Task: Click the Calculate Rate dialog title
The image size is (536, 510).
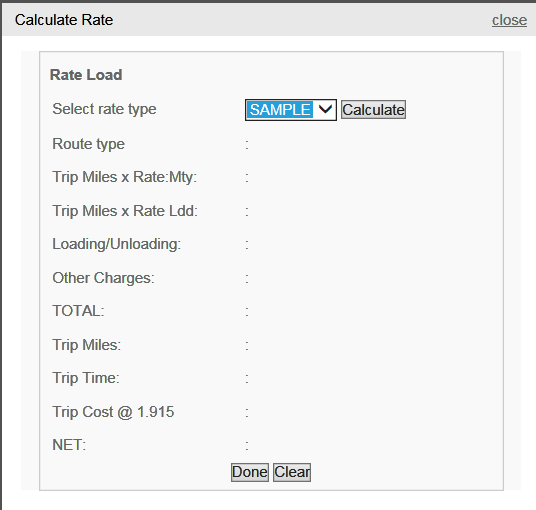Action: tap(64, 20)
